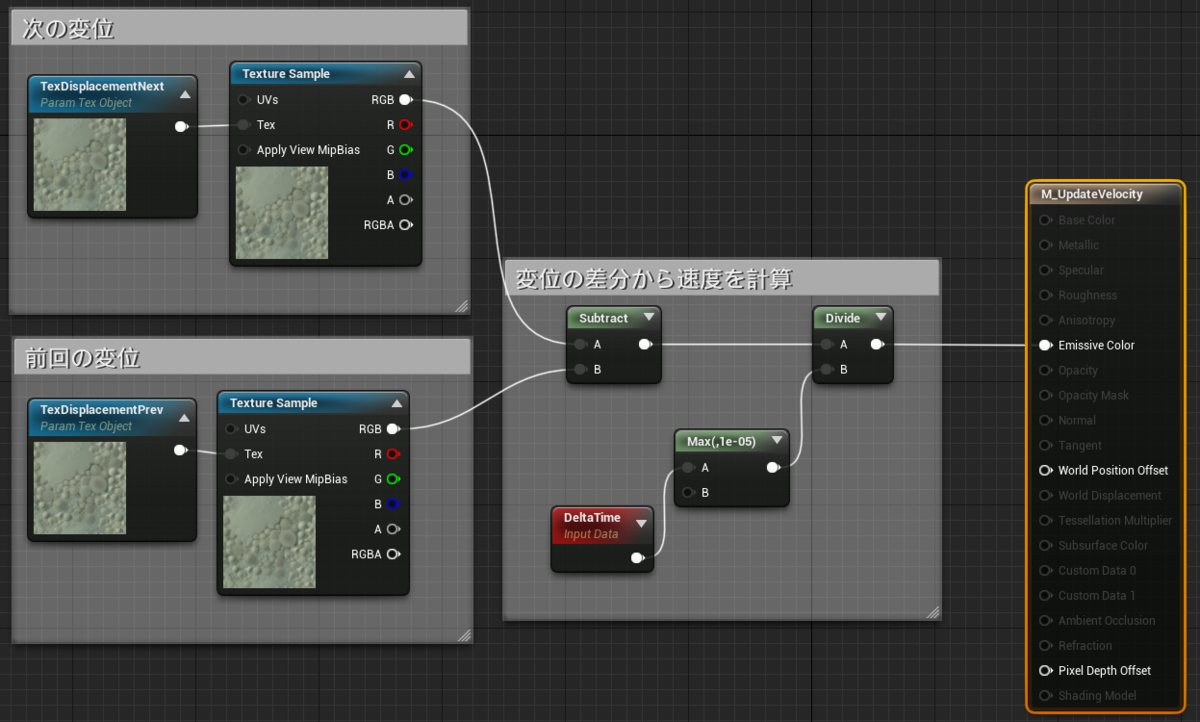Image resolution: width=1200 pixels, height=722 pixels.
Task: Collapse the TexDisplacementNext node with its arrow
Action: 185,94
